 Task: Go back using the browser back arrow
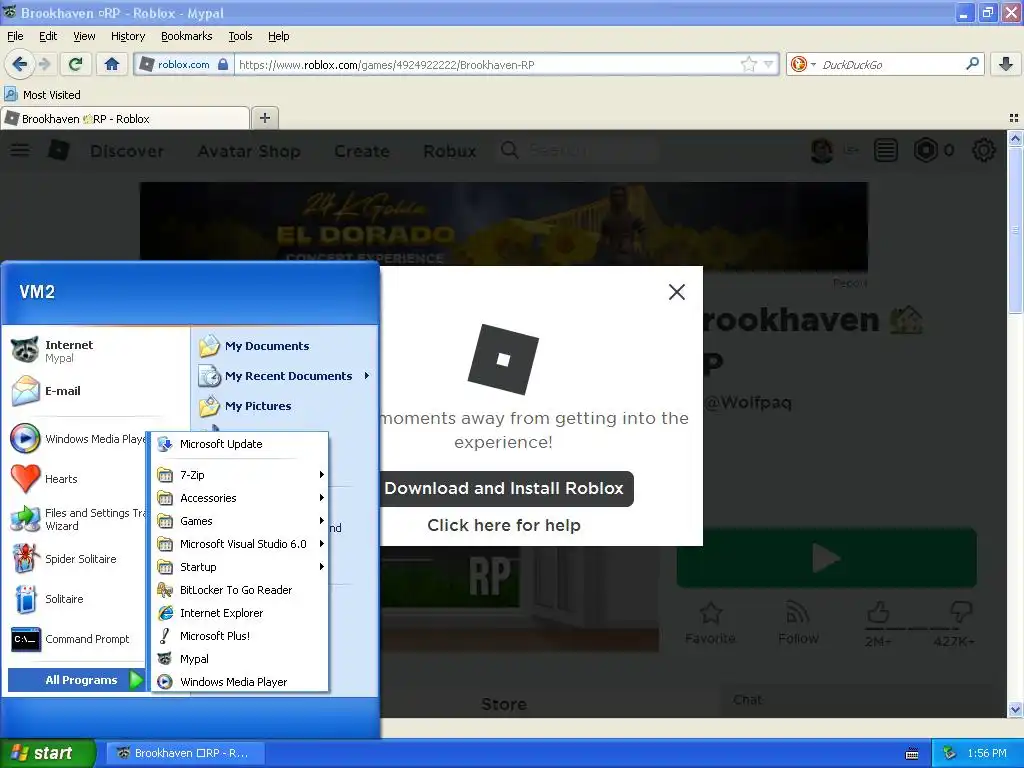coord(20,64)
